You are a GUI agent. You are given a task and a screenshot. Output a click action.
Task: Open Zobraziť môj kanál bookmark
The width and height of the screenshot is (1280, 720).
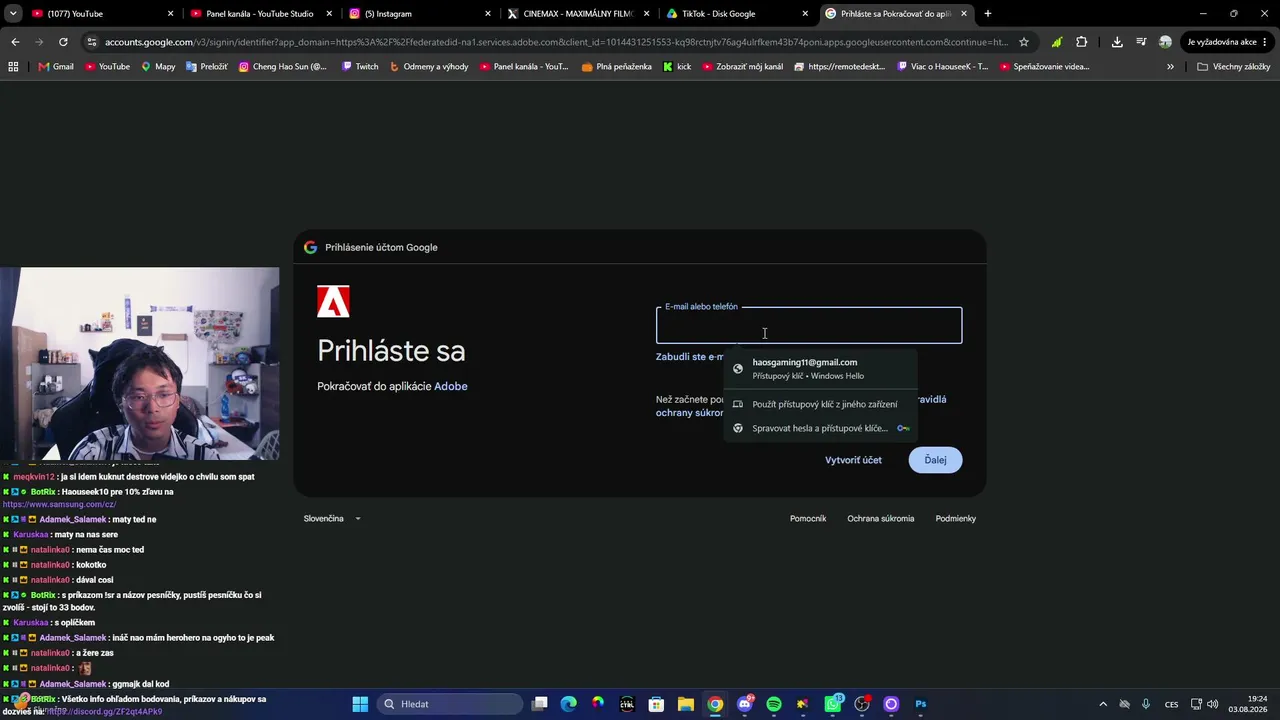744,67
